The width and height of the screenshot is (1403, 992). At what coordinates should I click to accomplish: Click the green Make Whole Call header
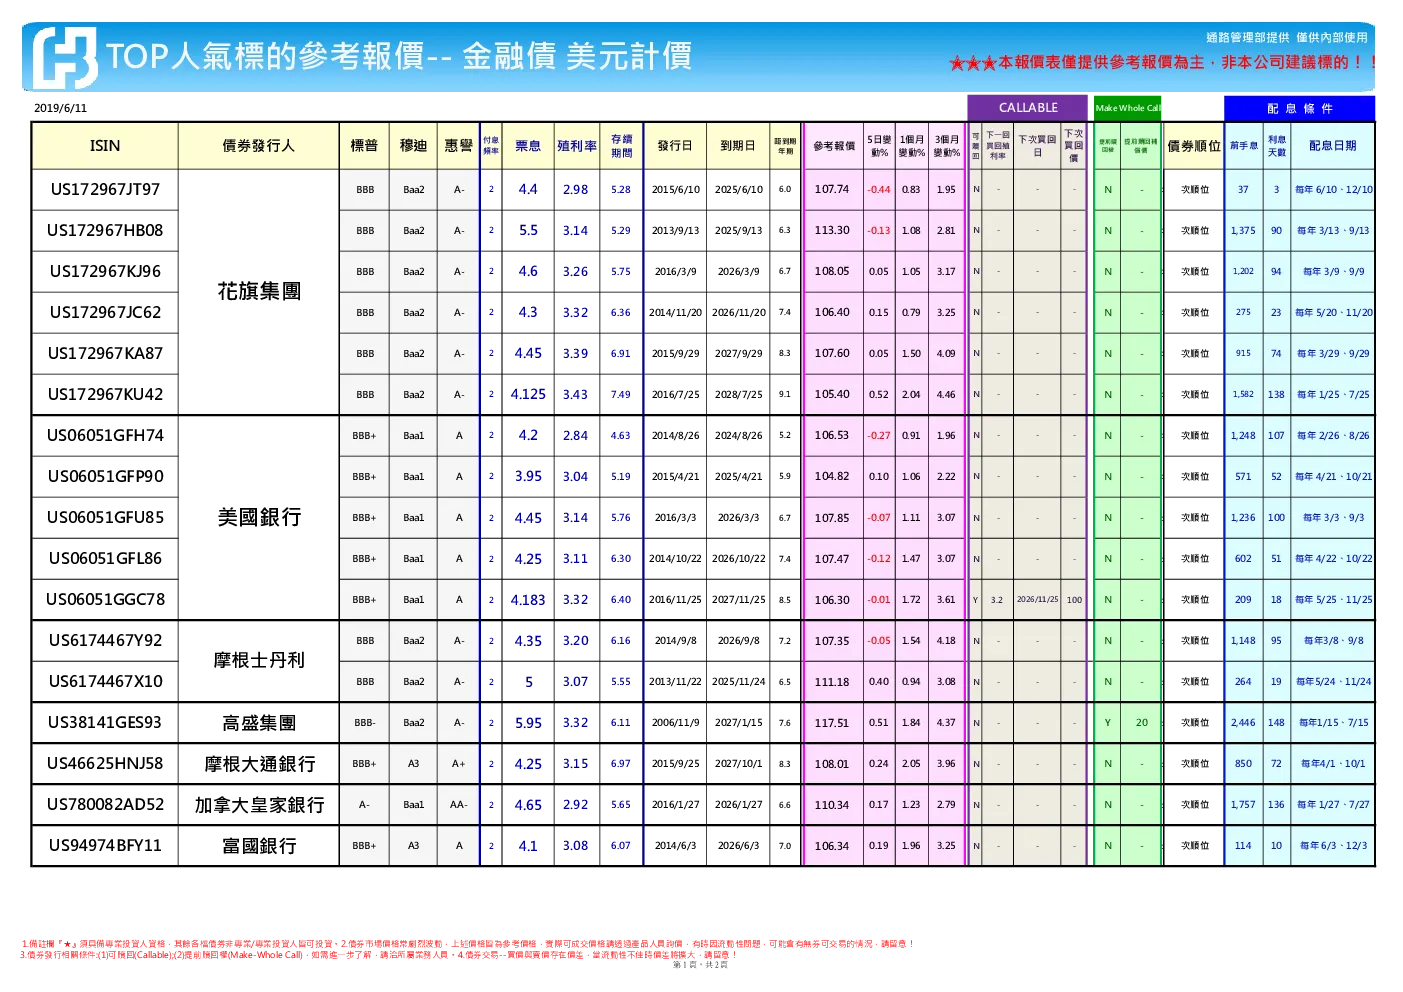(x=1127, y=107)
